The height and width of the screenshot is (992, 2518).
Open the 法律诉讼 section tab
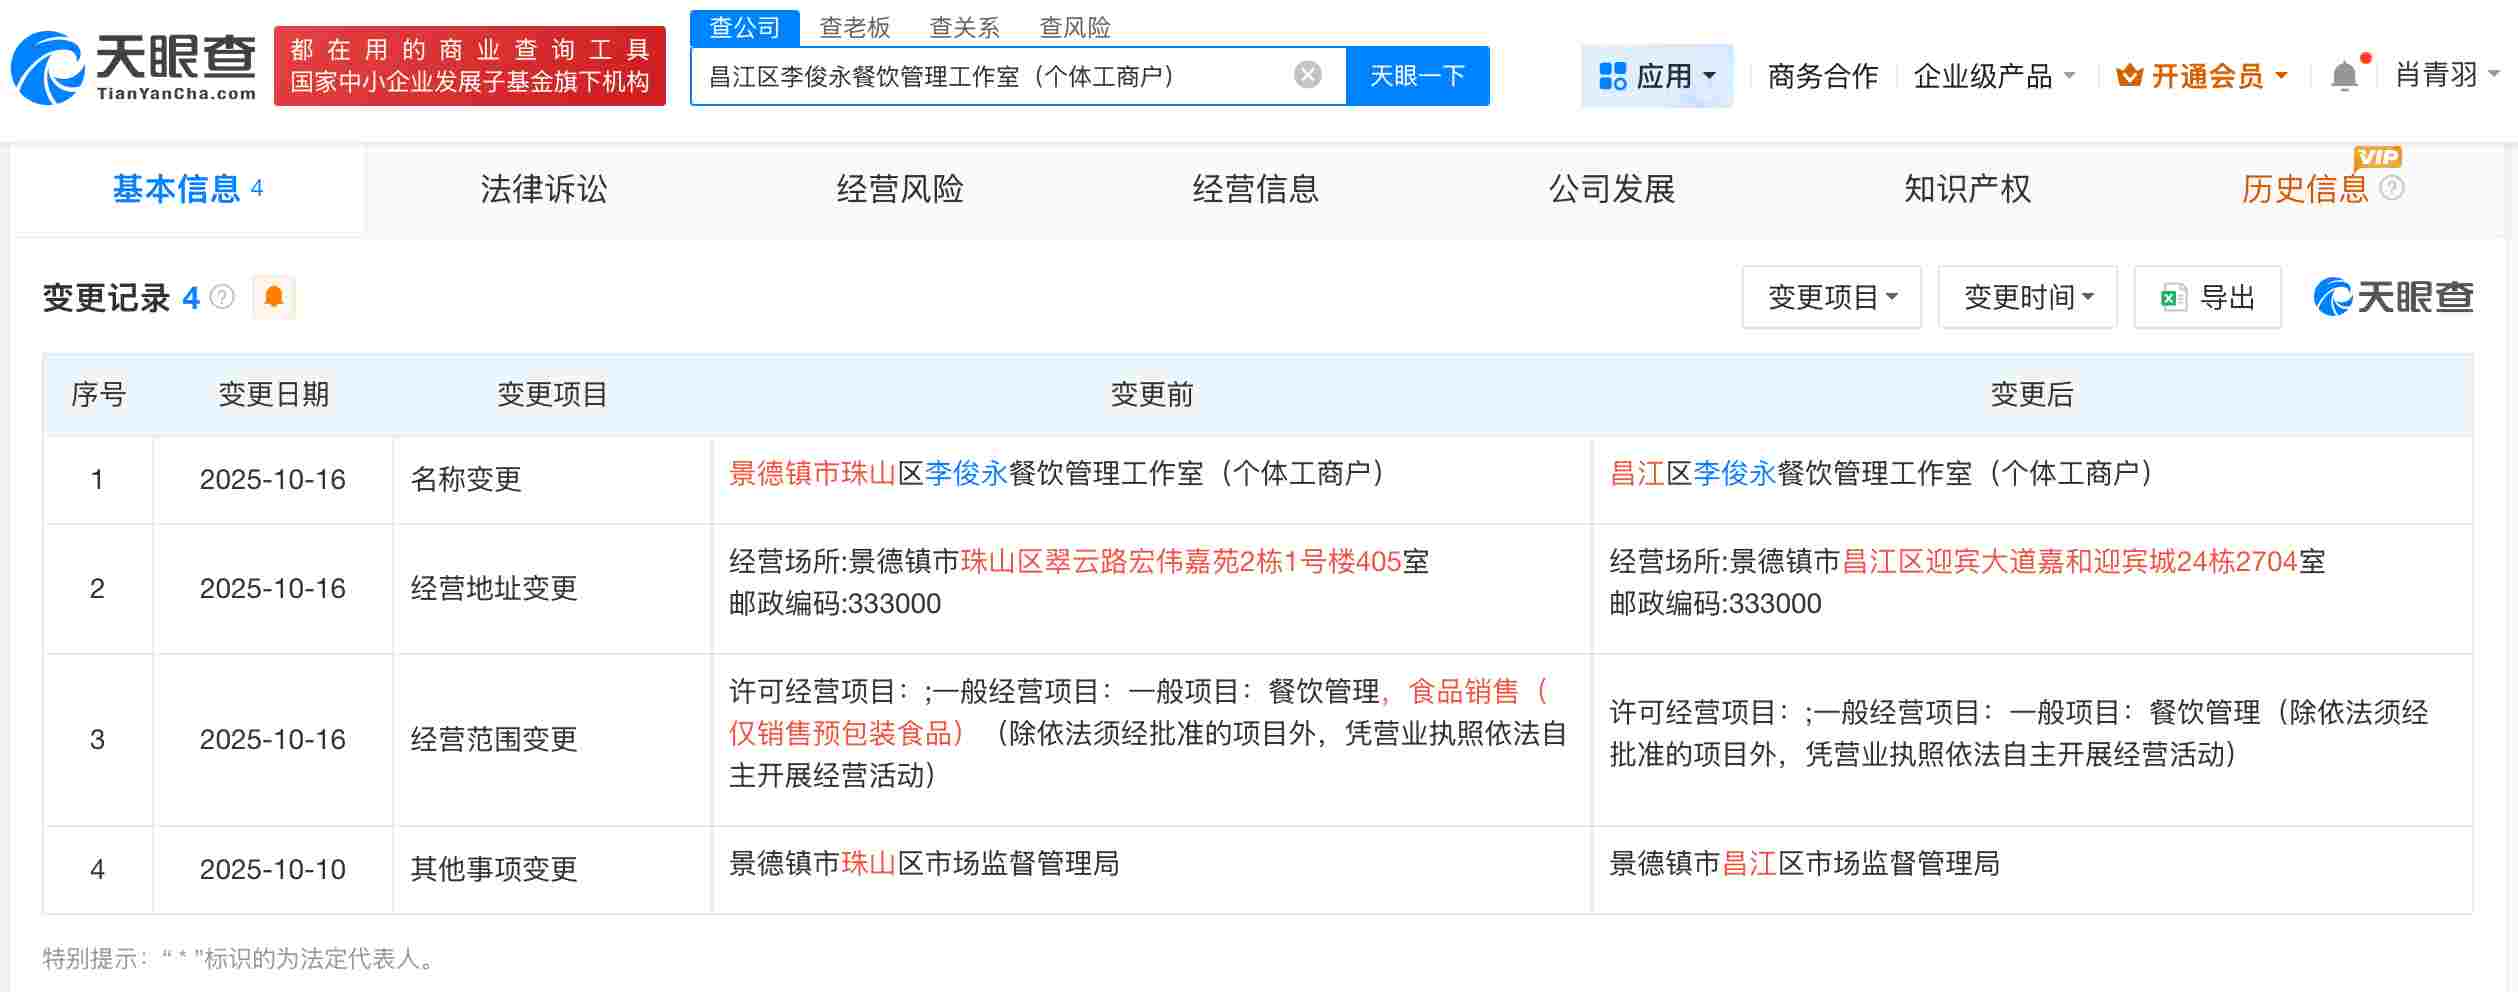click(x=544, y=189)
